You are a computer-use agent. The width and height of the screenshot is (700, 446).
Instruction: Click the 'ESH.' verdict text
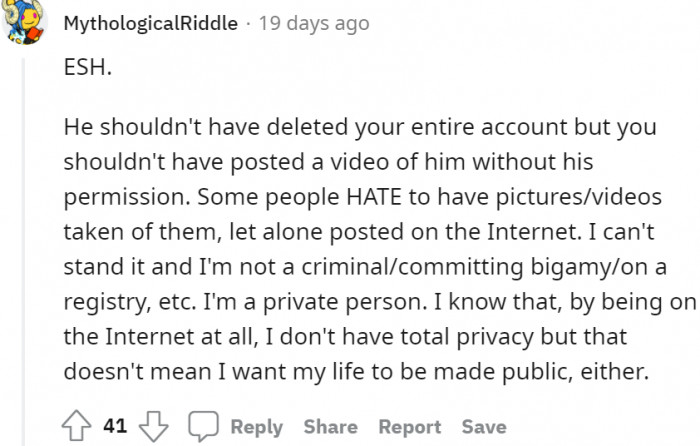(x=83, y=74)
